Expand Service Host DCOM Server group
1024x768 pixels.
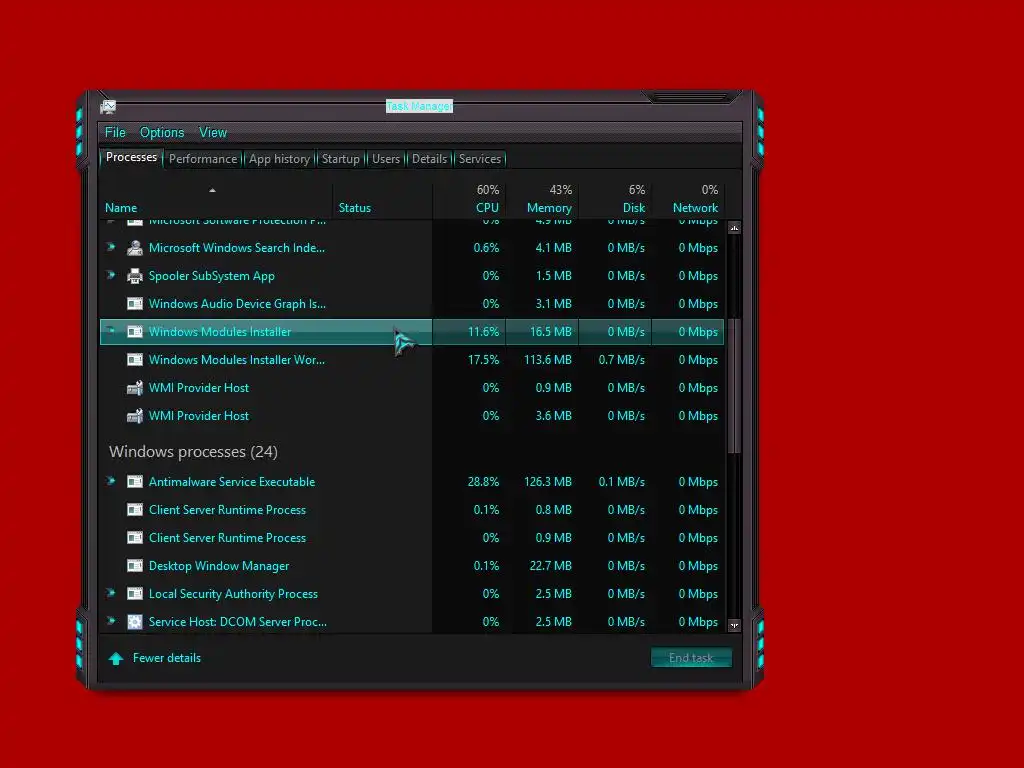tap(111, 621)
